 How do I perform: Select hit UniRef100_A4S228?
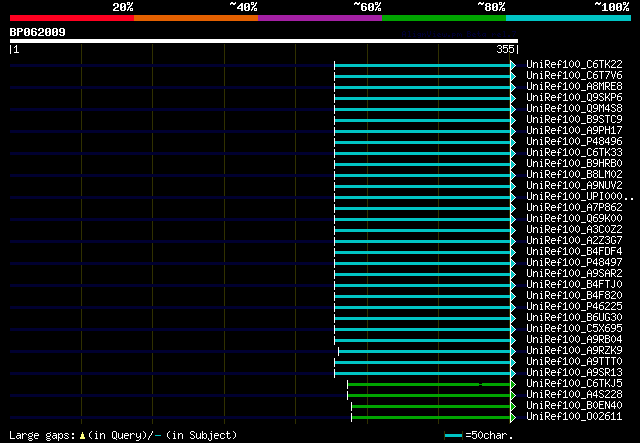[x=574, y=395]
